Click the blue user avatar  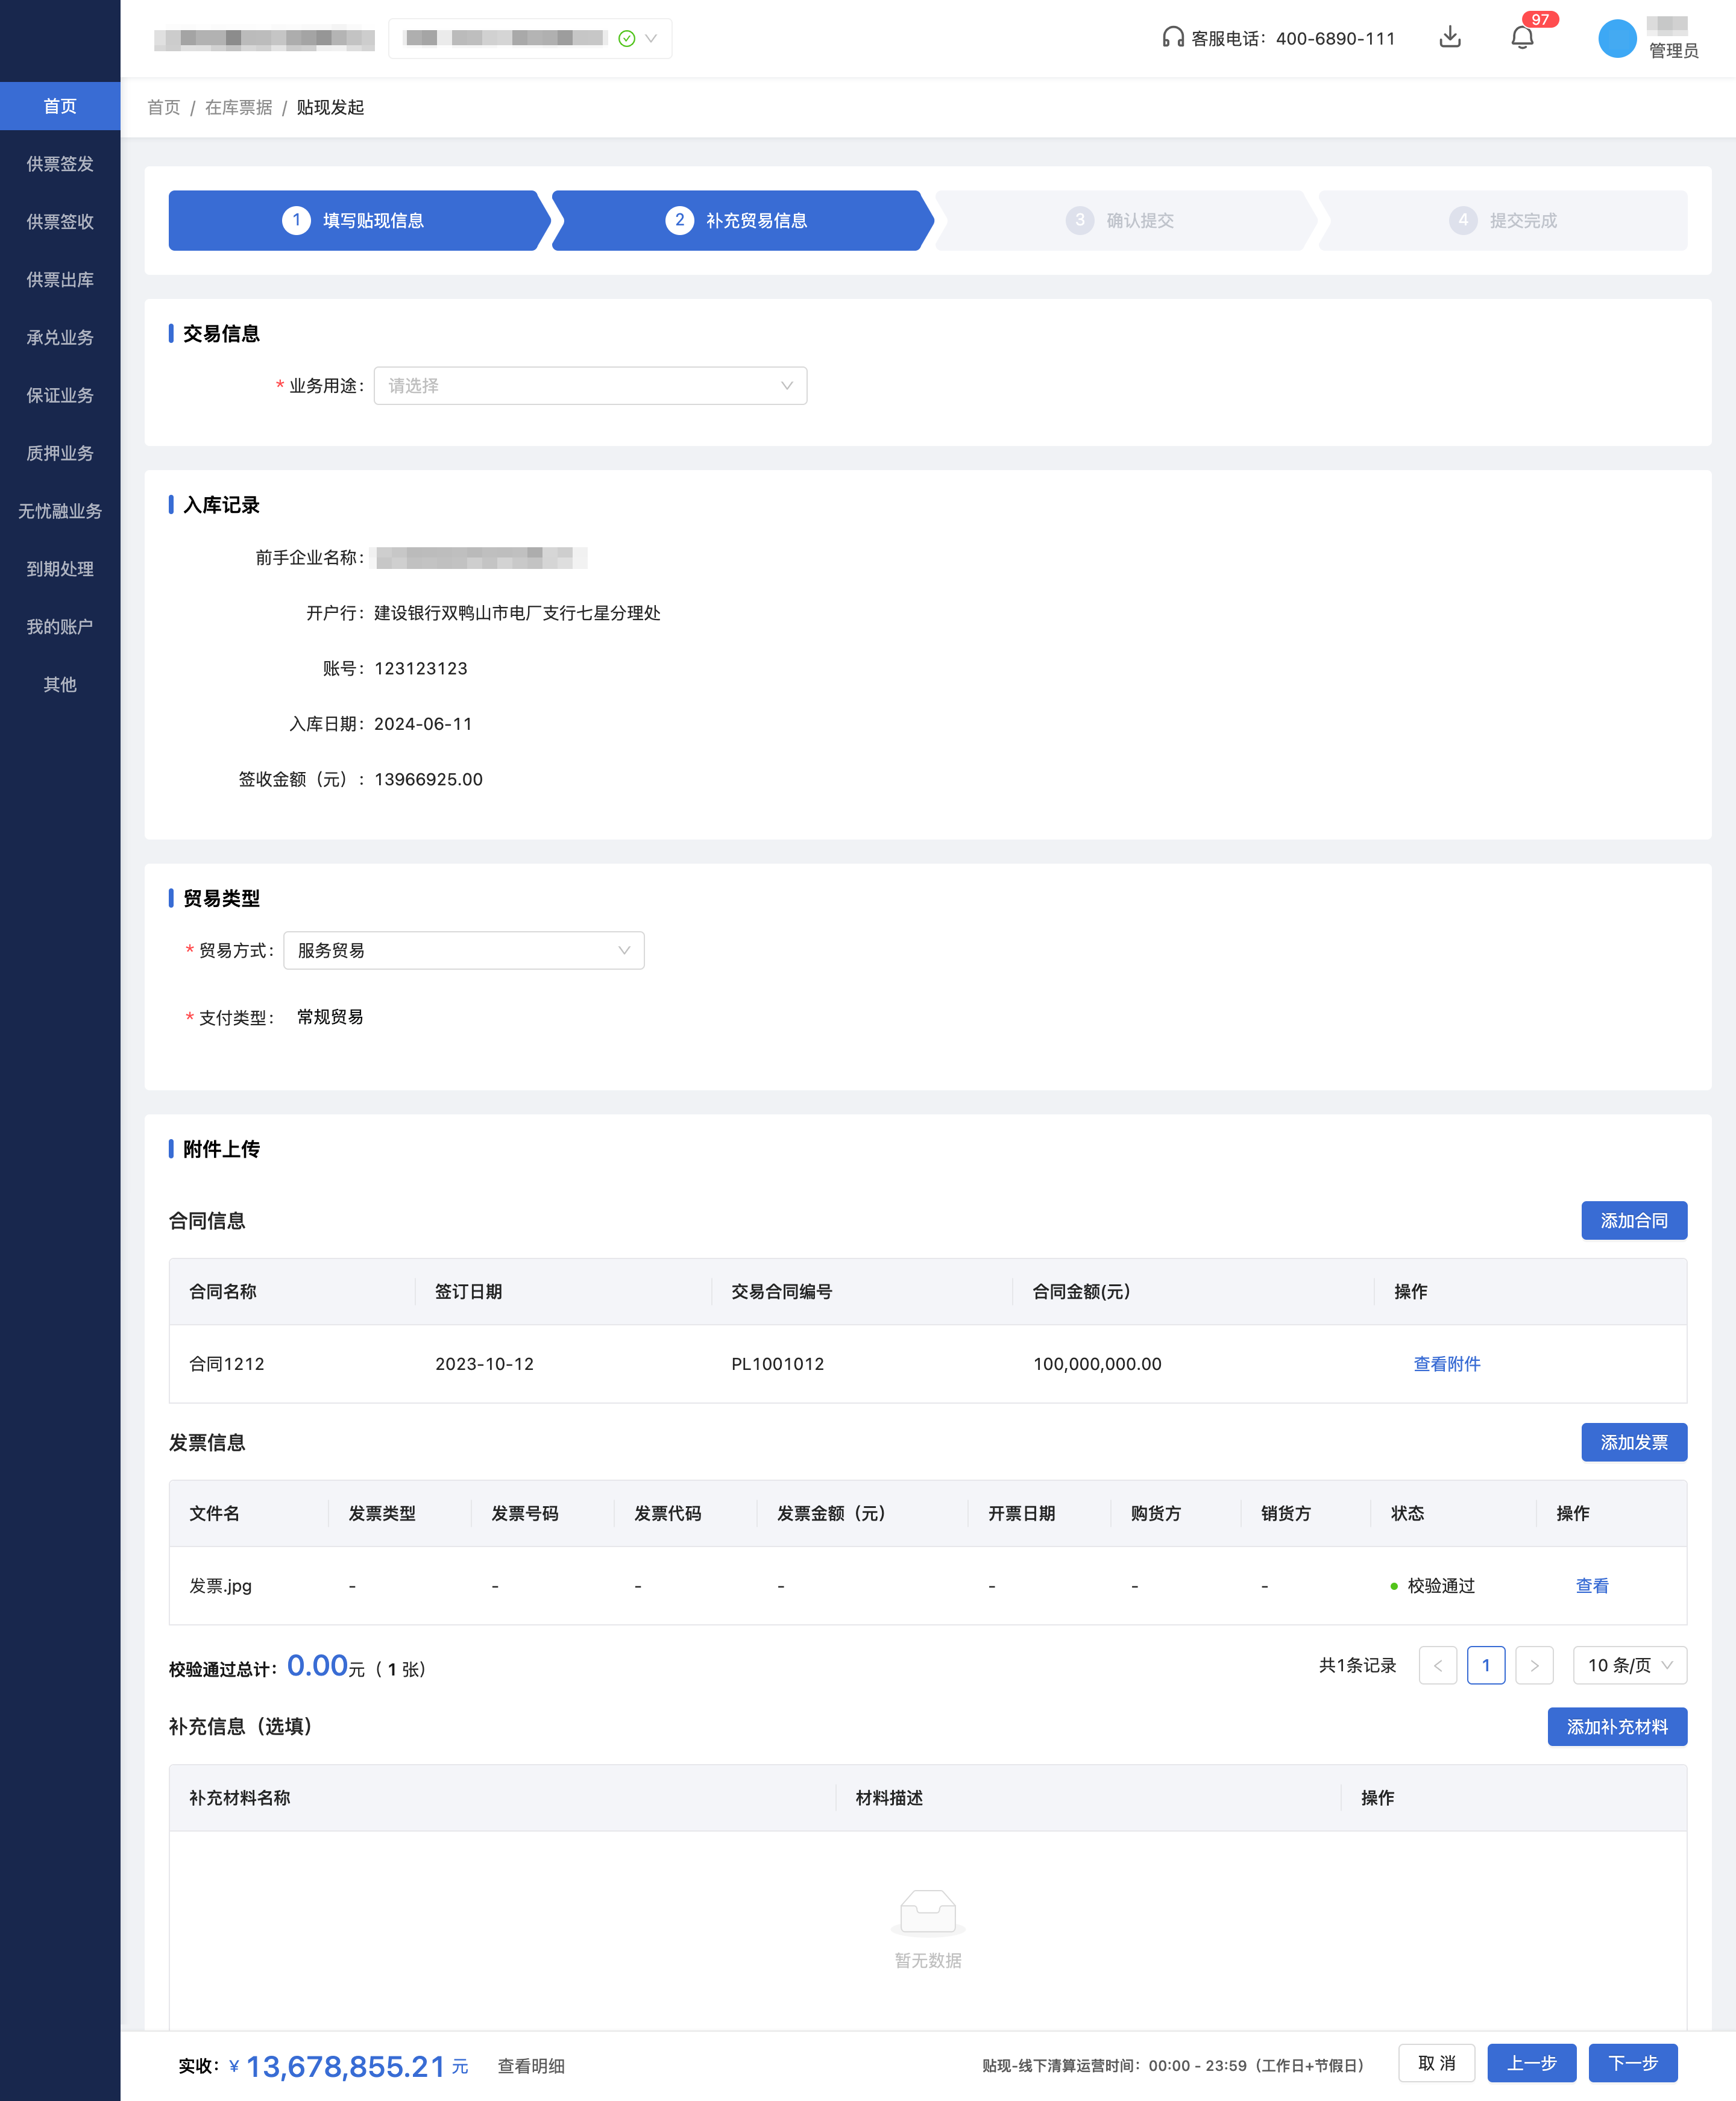point(1617,38)
